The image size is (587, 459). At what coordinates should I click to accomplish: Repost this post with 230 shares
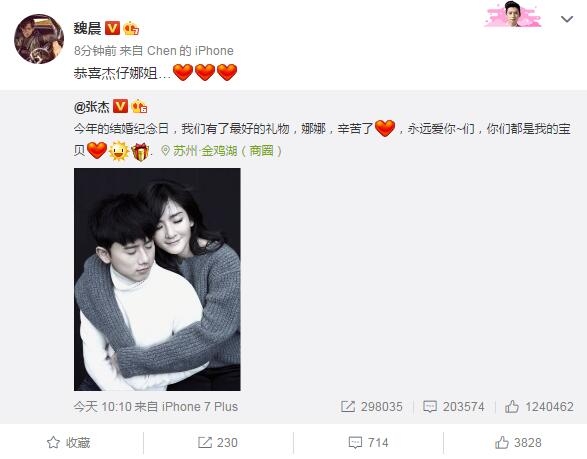coord(218,443)
